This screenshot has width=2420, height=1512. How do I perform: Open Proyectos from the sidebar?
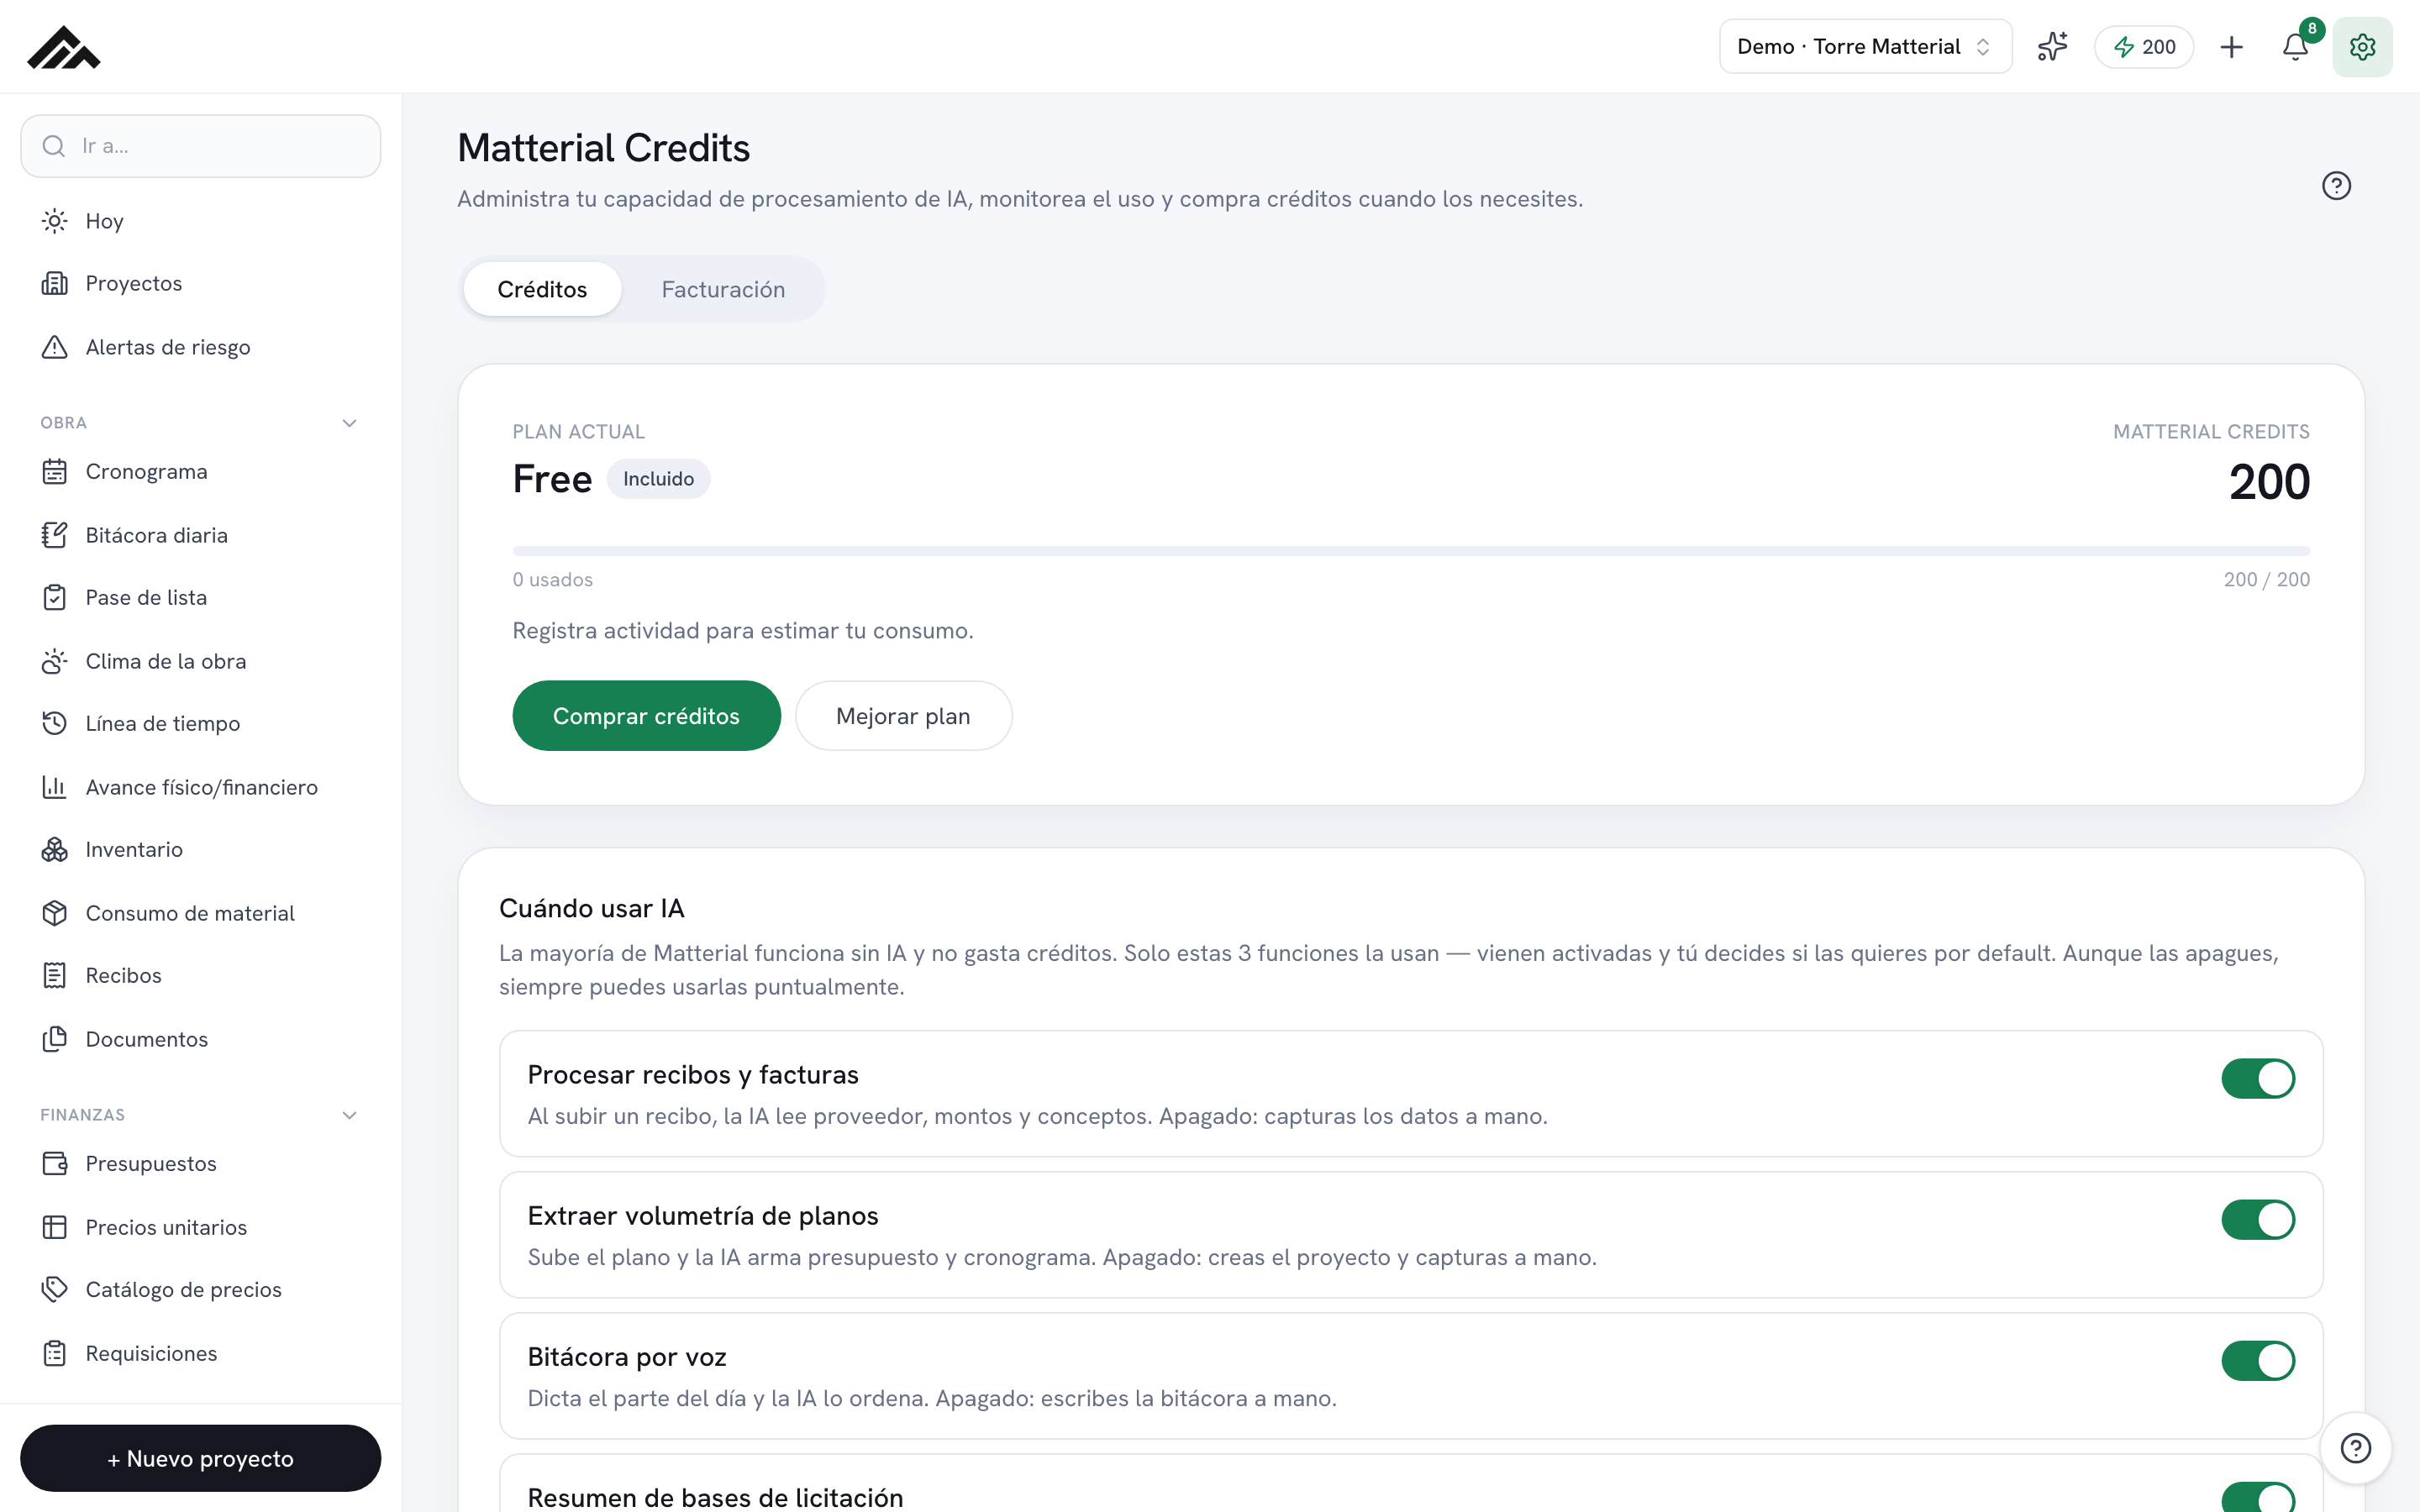tap(200, 283)
